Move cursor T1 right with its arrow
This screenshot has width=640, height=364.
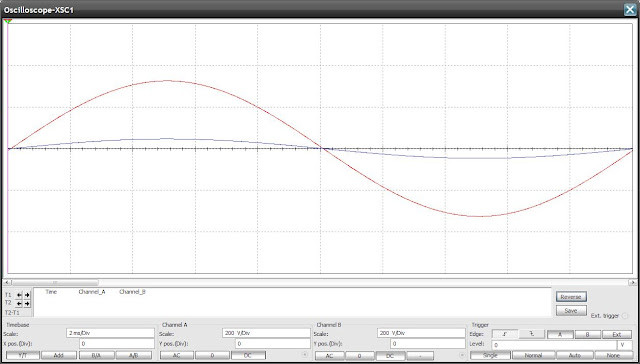[x=27, y=295]
